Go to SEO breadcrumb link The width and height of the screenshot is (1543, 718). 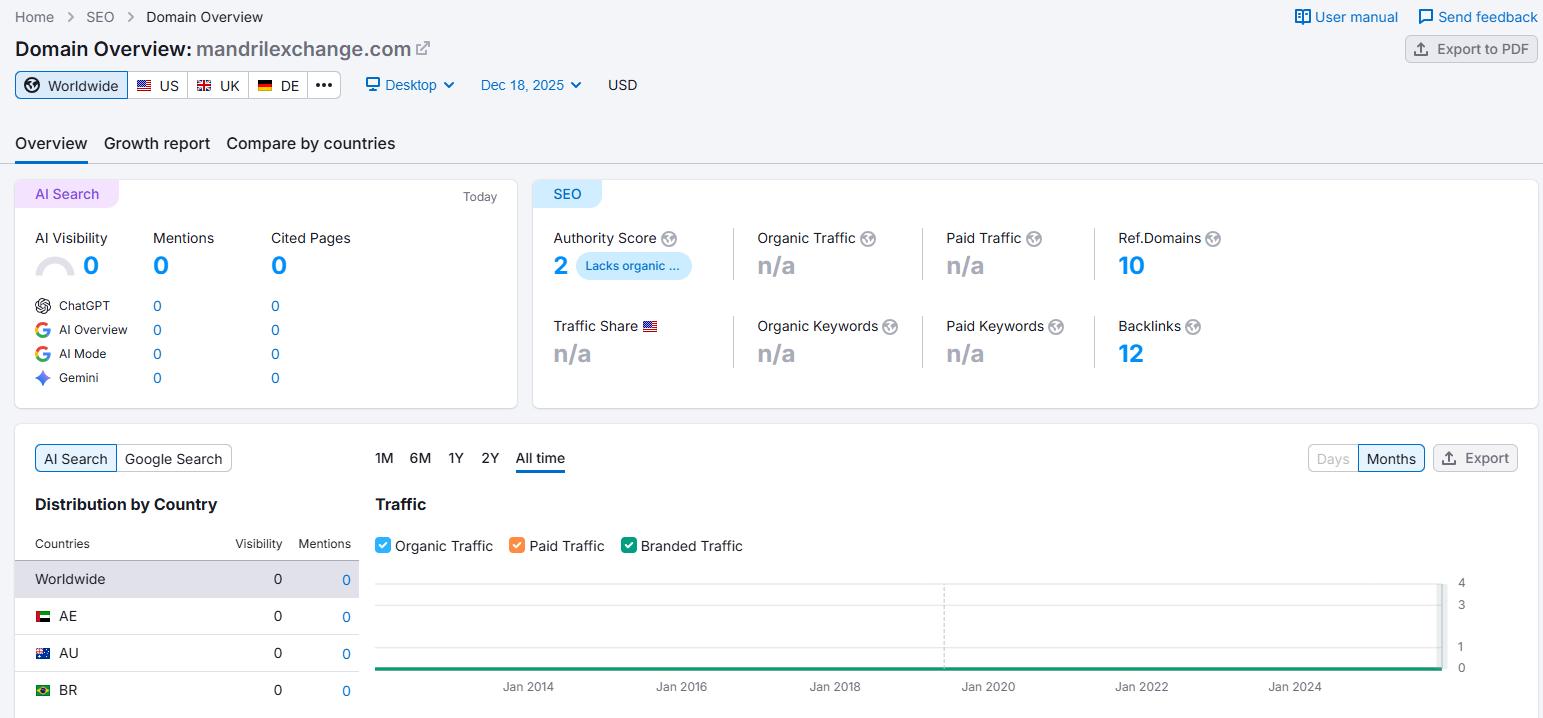100,17
